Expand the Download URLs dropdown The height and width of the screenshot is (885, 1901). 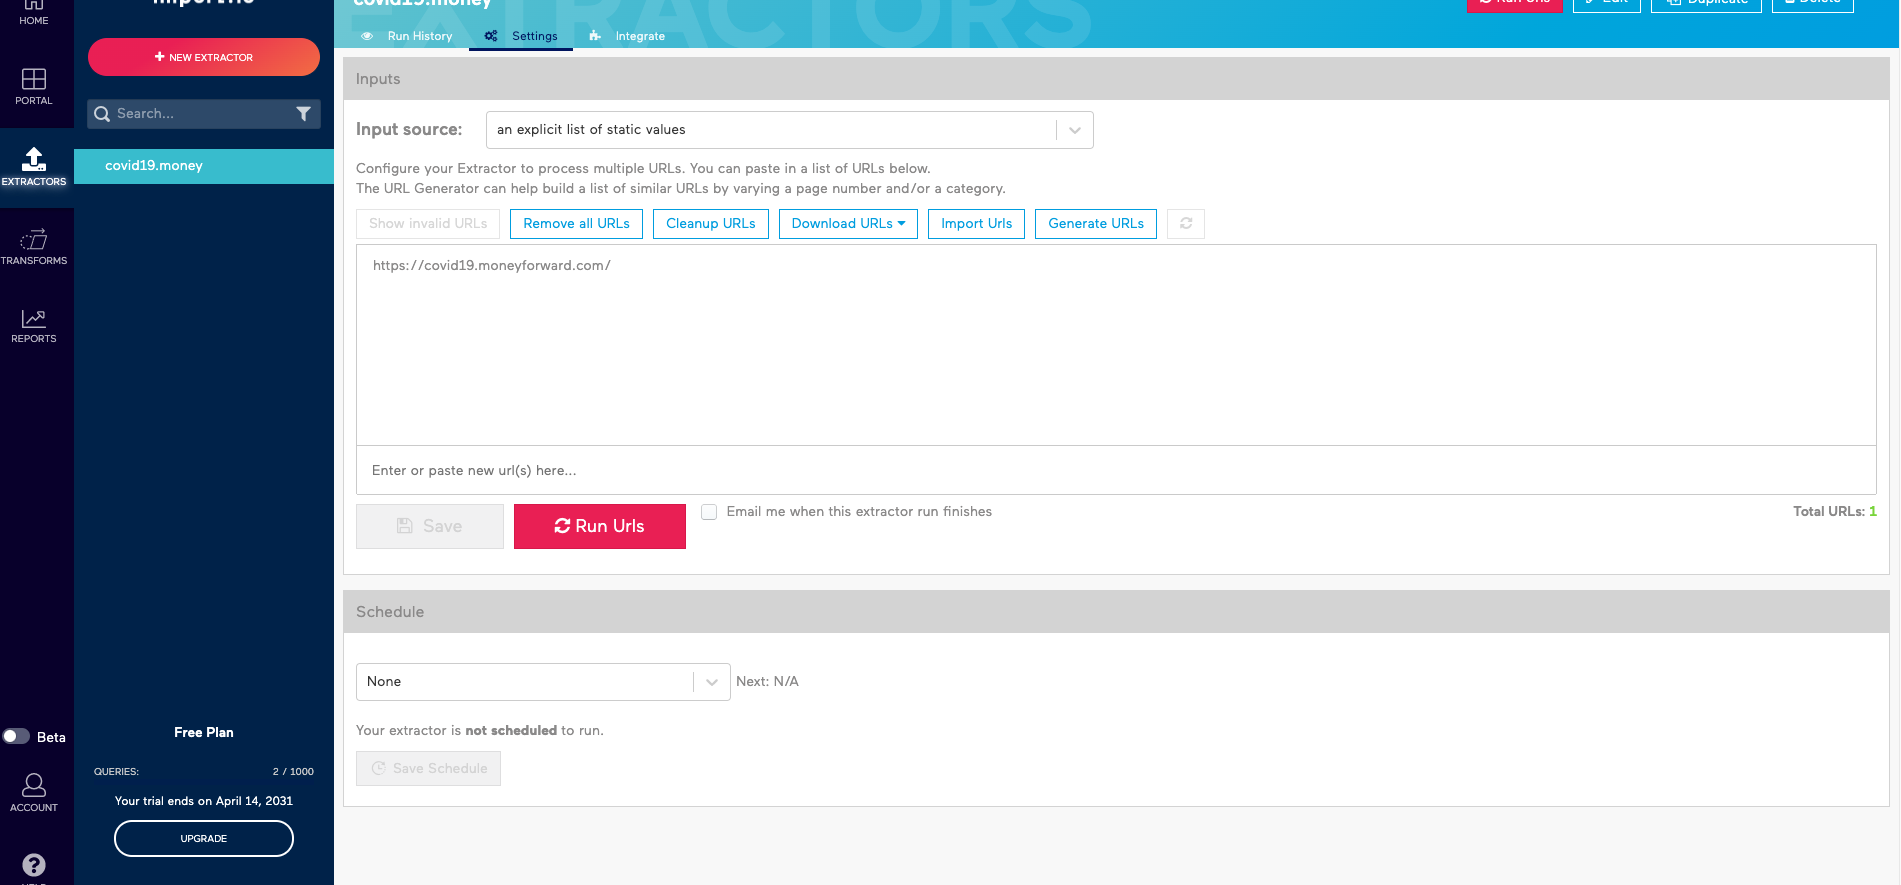[x=848, y=224]
